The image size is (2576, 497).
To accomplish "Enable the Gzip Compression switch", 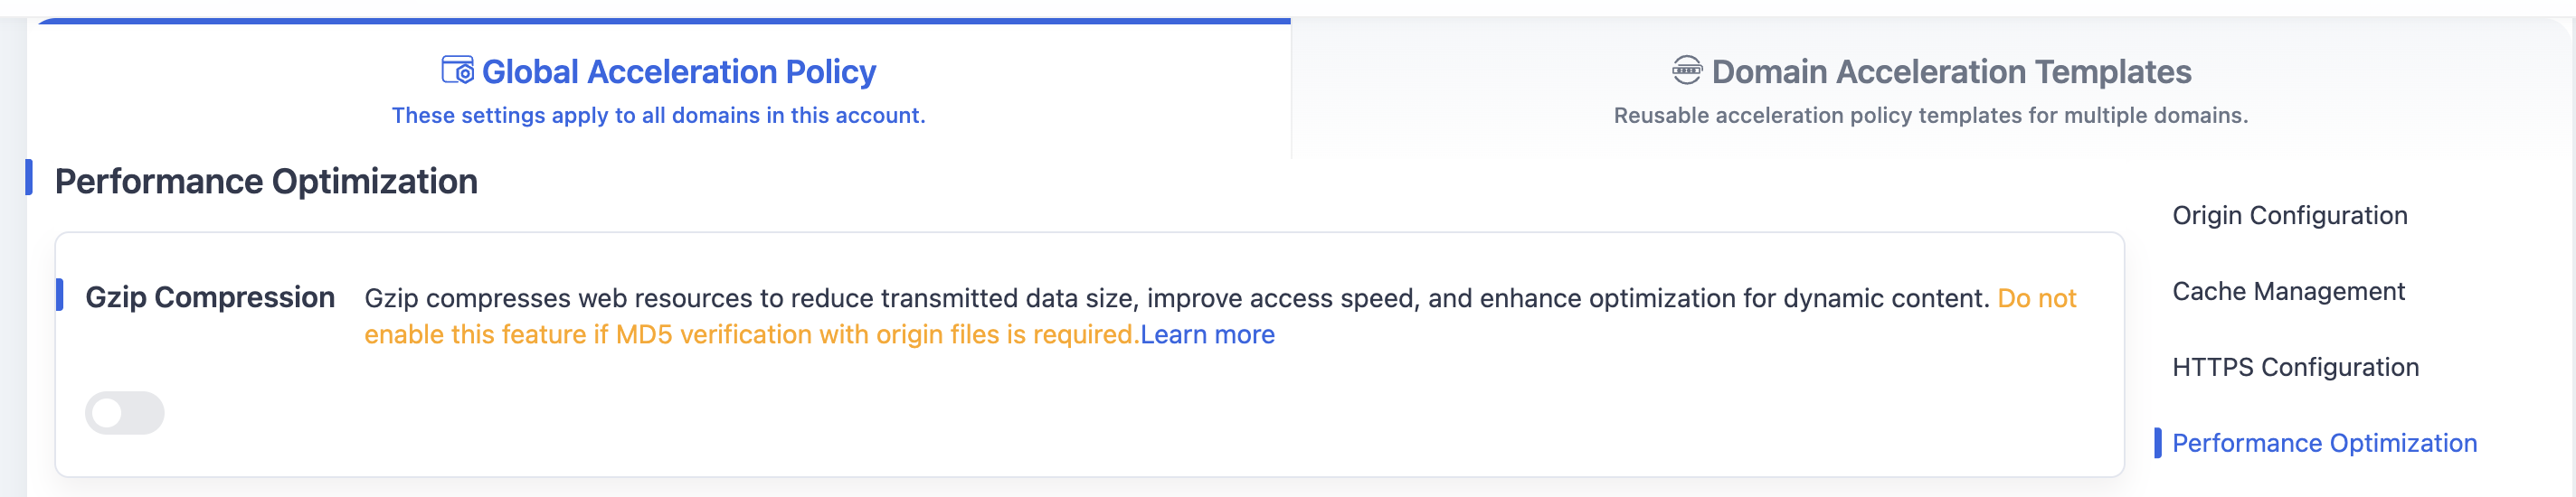I will [125, 413].
